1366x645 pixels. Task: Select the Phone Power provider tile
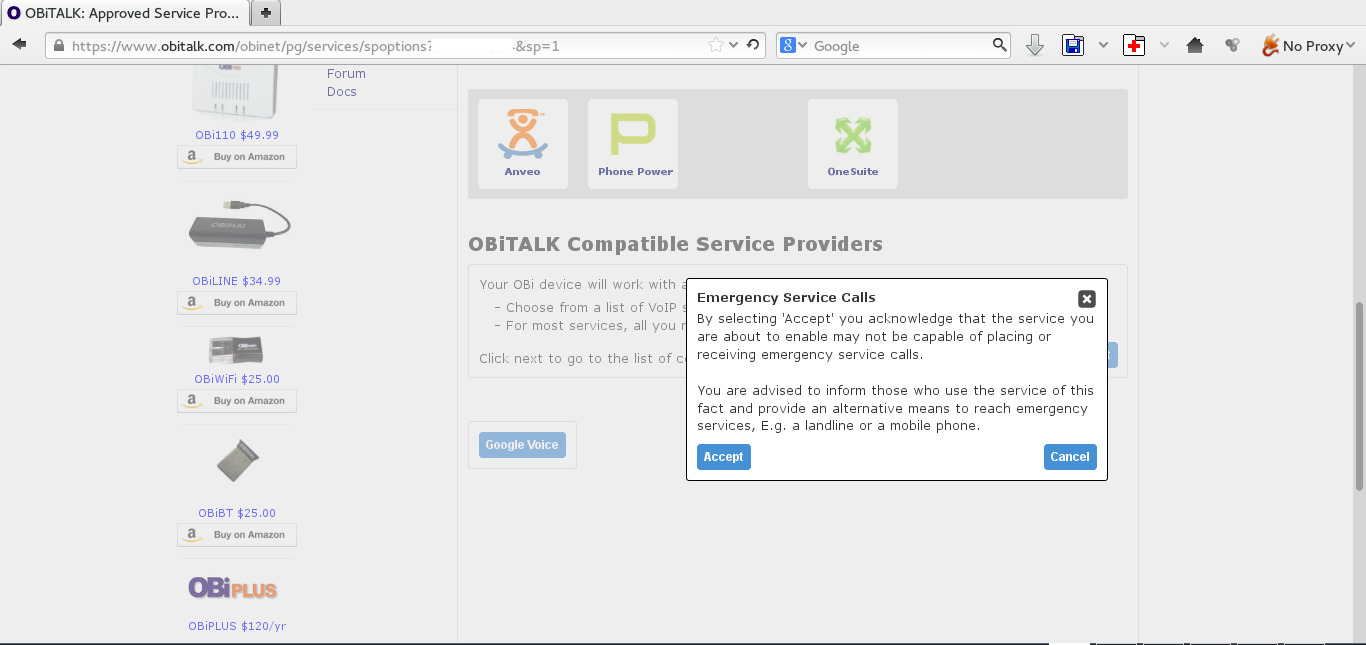[x=633, y=144]
